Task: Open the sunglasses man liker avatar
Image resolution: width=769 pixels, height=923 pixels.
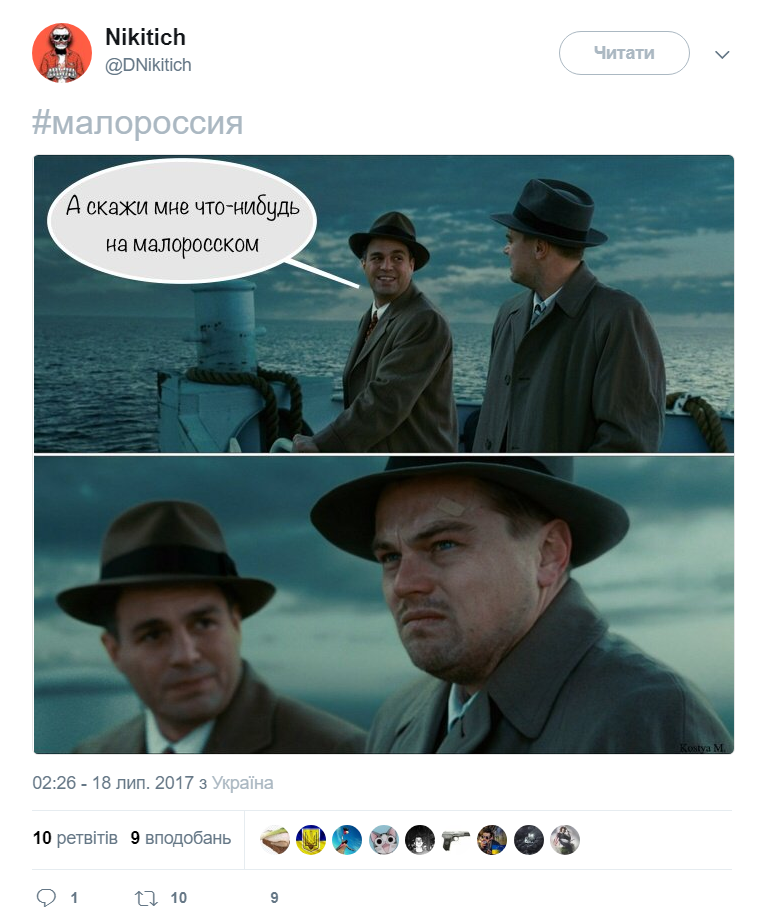Action: [492, 840]
